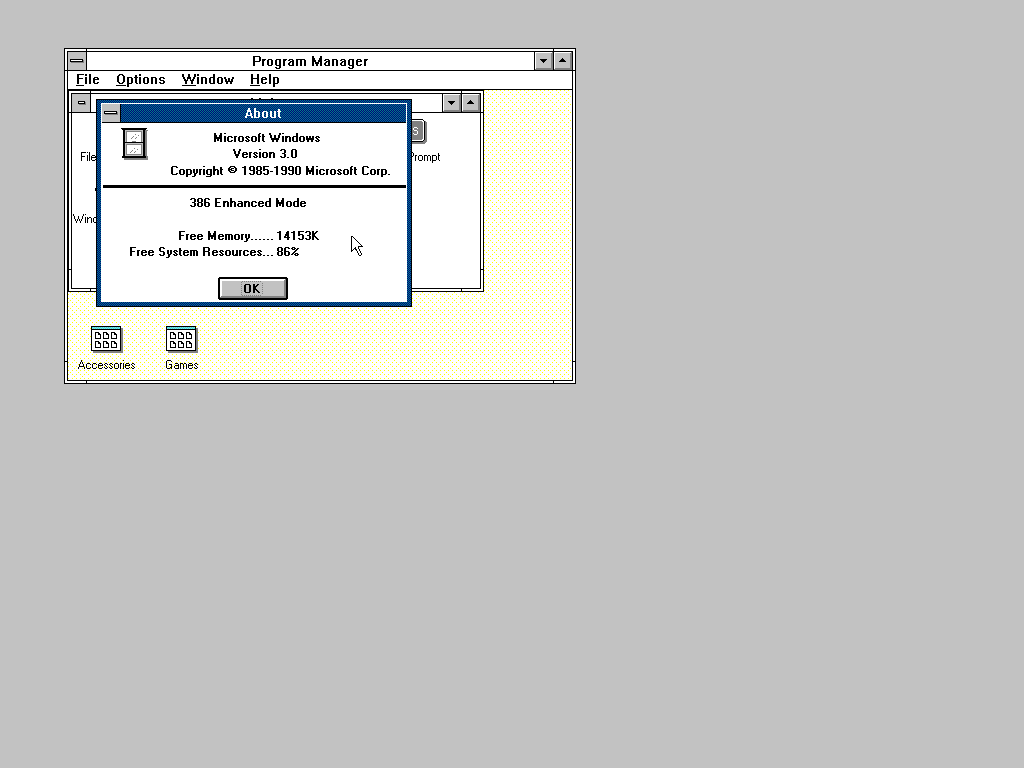Click the Free System Resources 86% value
This screenshot has height=768, width=1024.
pyautogui.click(x=287, y=252)
